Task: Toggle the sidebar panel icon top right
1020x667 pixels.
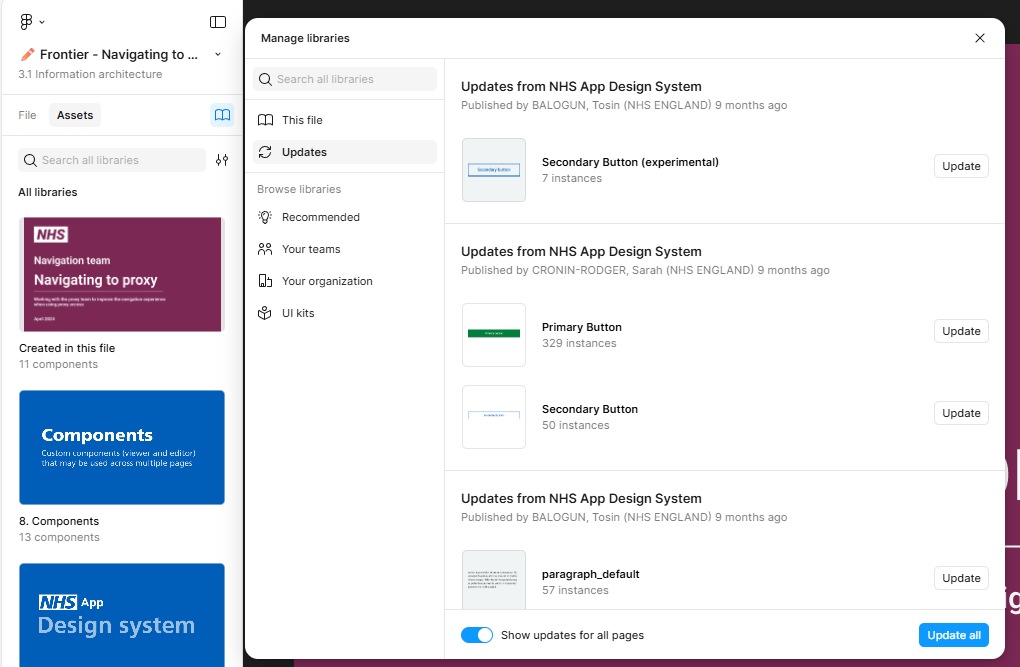Action: pyautogui.click(x=218, y=21)
